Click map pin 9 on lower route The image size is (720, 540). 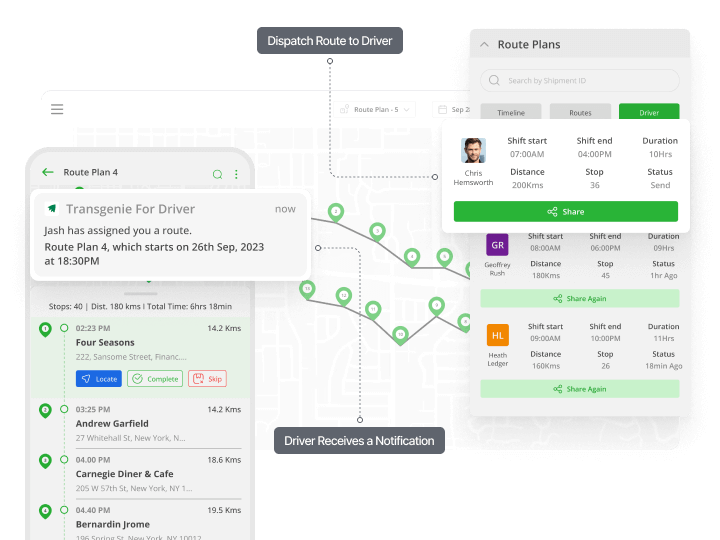(437, 306)
